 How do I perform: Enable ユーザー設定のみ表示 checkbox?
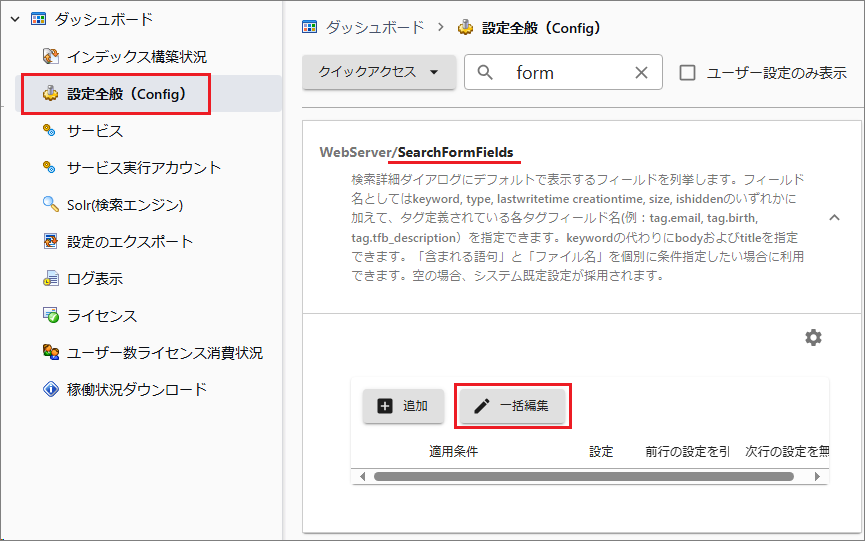tap(687, 73)
